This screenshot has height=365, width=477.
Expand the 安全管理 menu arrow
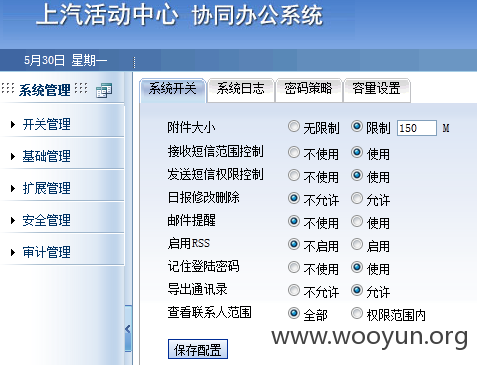13,220
